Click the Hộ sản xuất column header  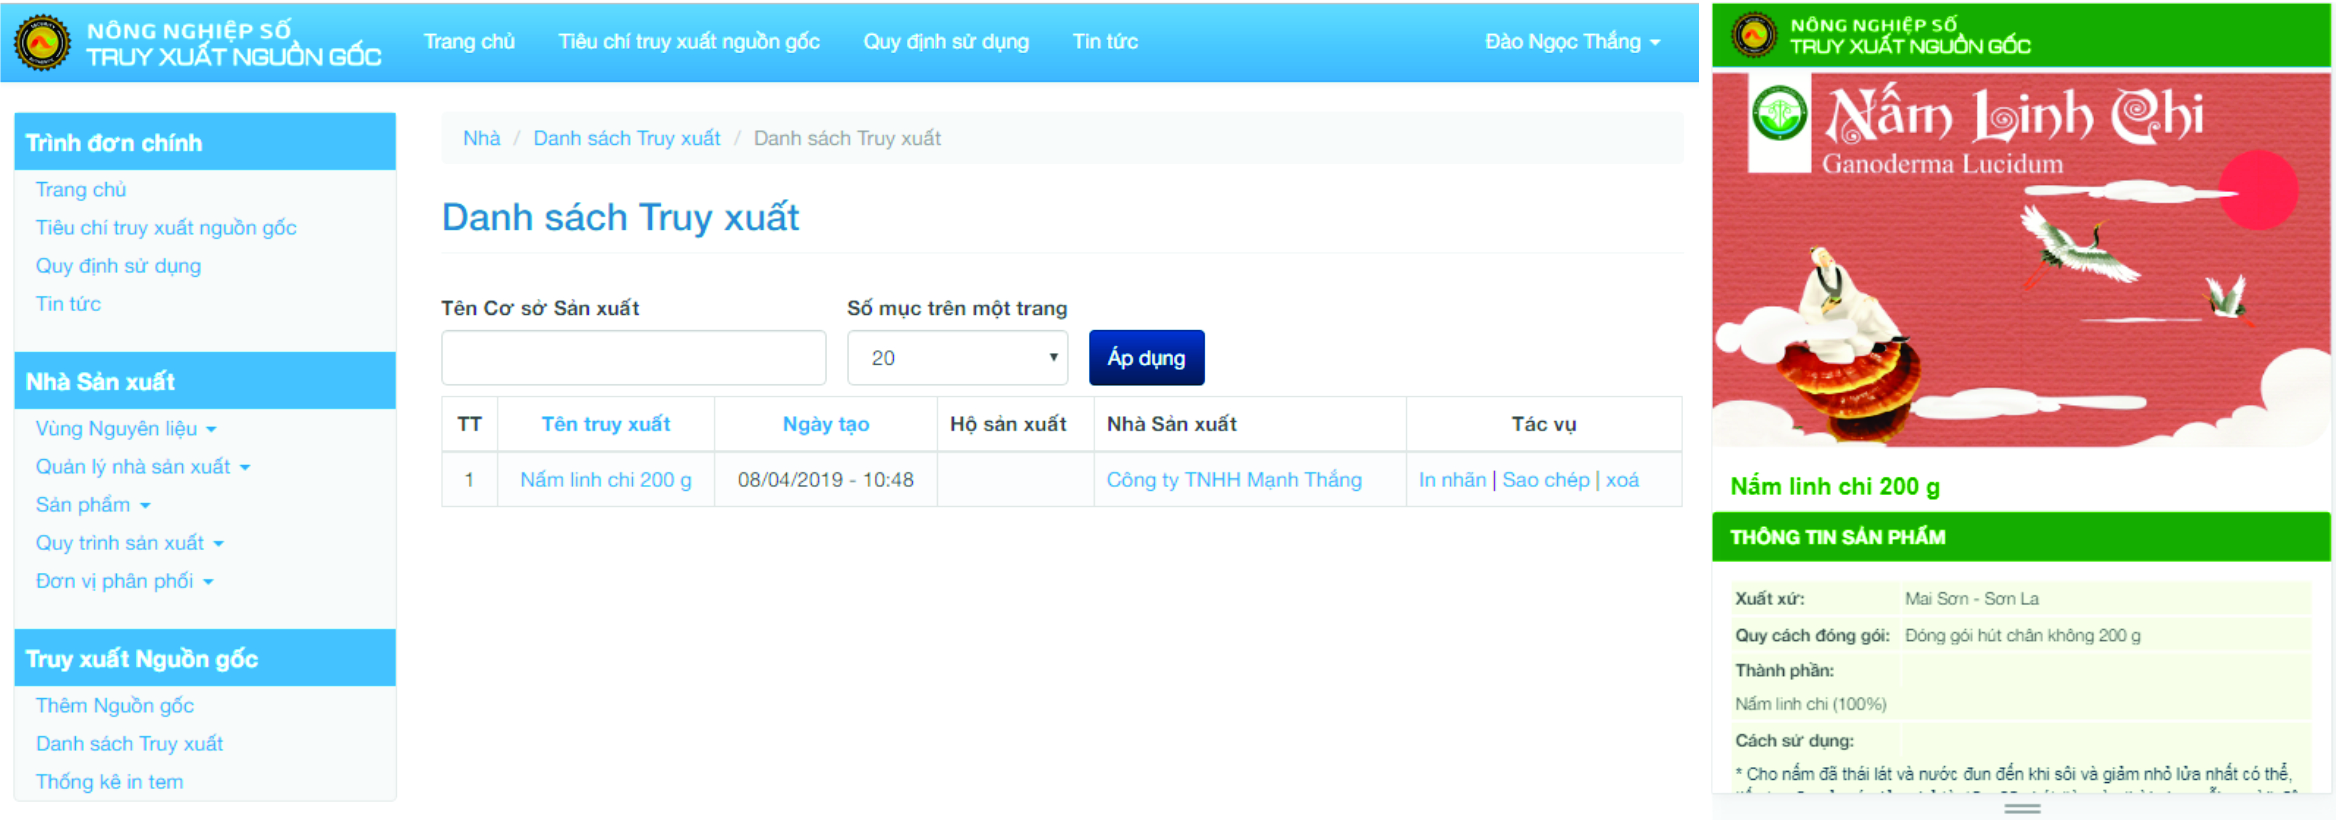tap(1008, 424)
